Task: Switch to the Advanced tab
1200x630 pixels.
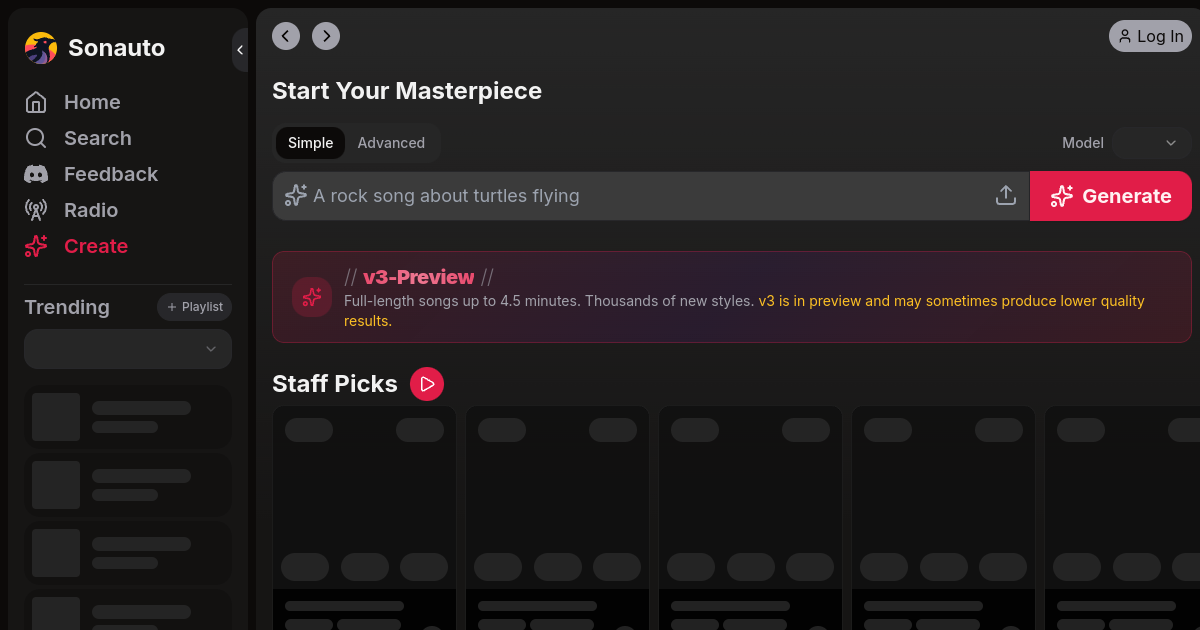Action: tap(391, 143)
